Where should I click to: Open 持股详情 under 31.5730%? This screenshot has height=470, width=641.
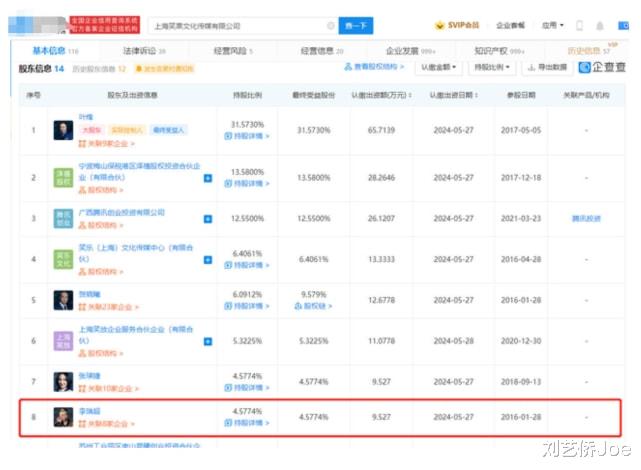click(x=247, y=136)
